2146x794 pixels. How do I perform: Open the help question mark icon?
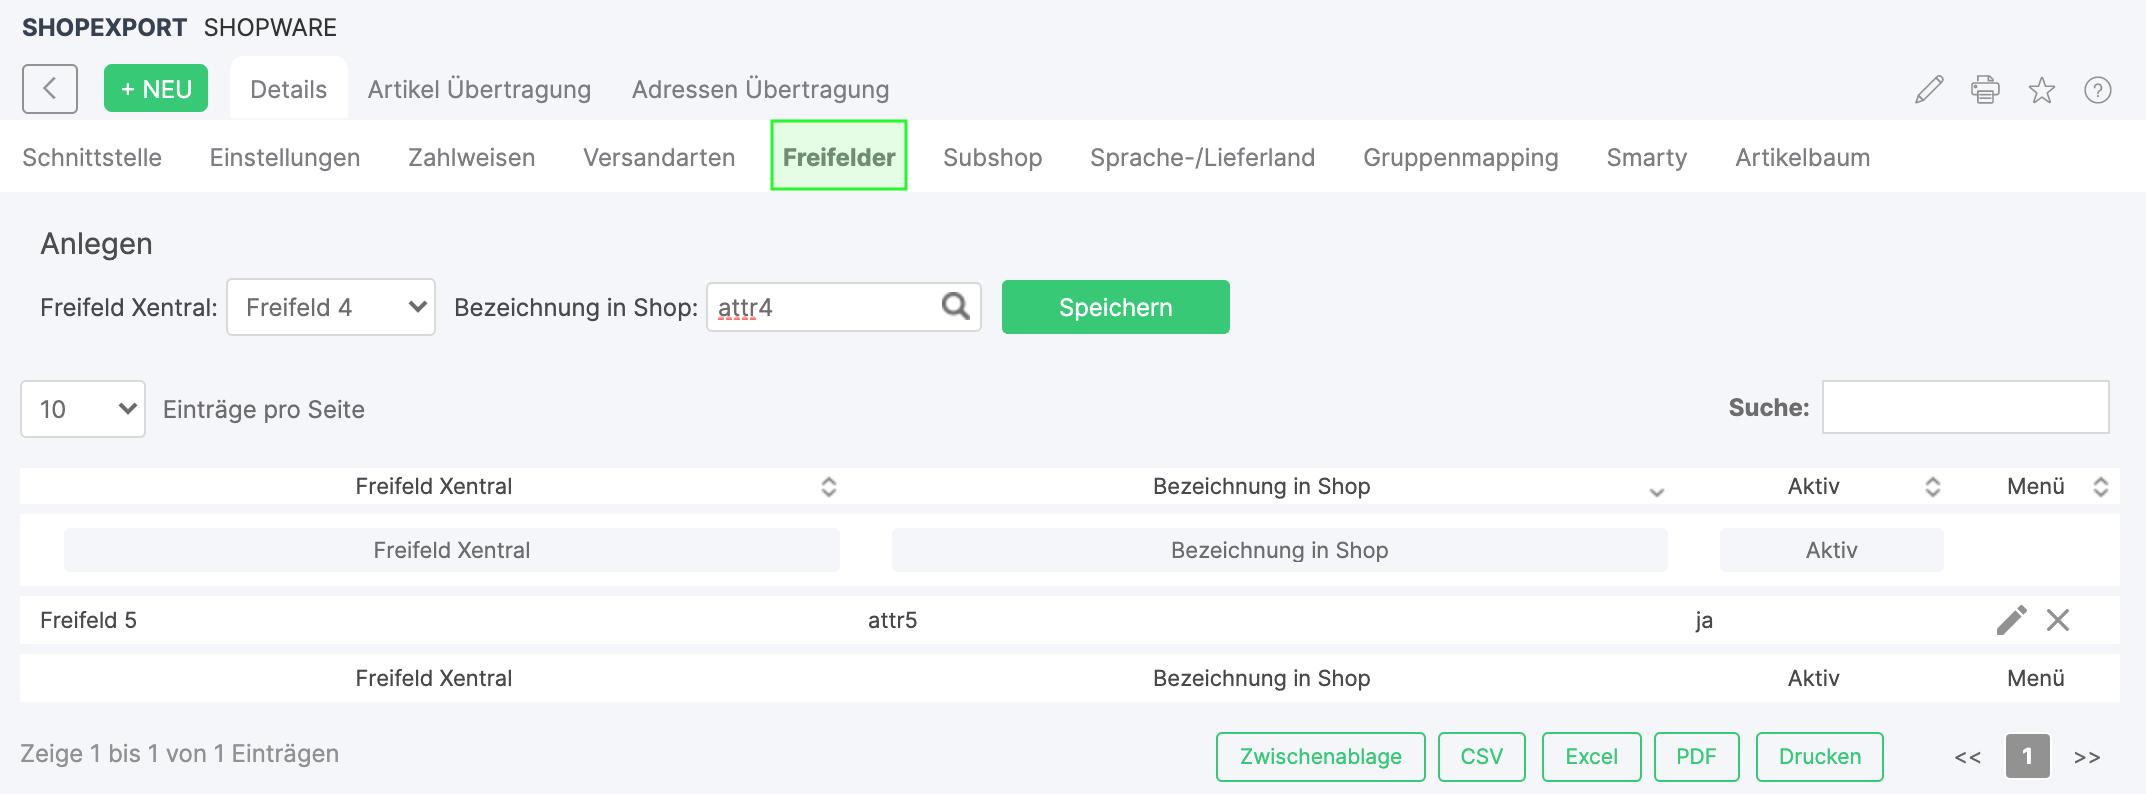point(2097,90)
